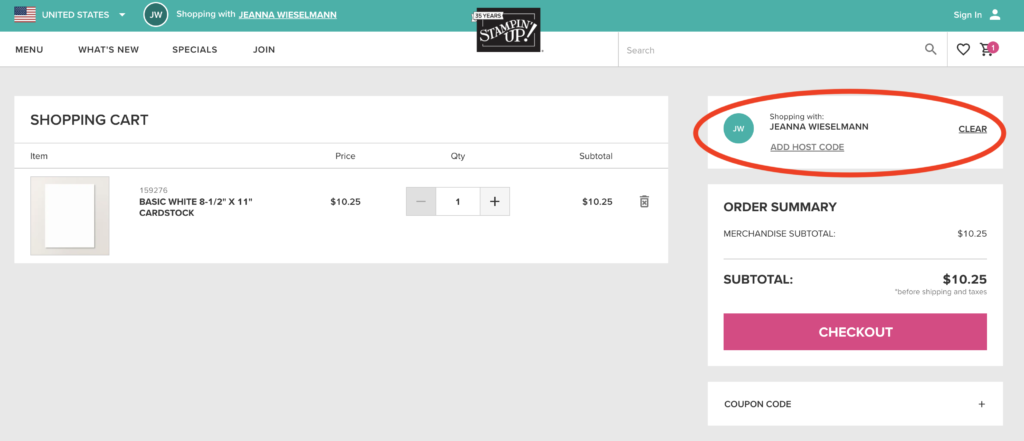Open the shopping cart icon
Image resolution: width=1024 pixels, height=441 pixels.
click(x=988, y=49)
